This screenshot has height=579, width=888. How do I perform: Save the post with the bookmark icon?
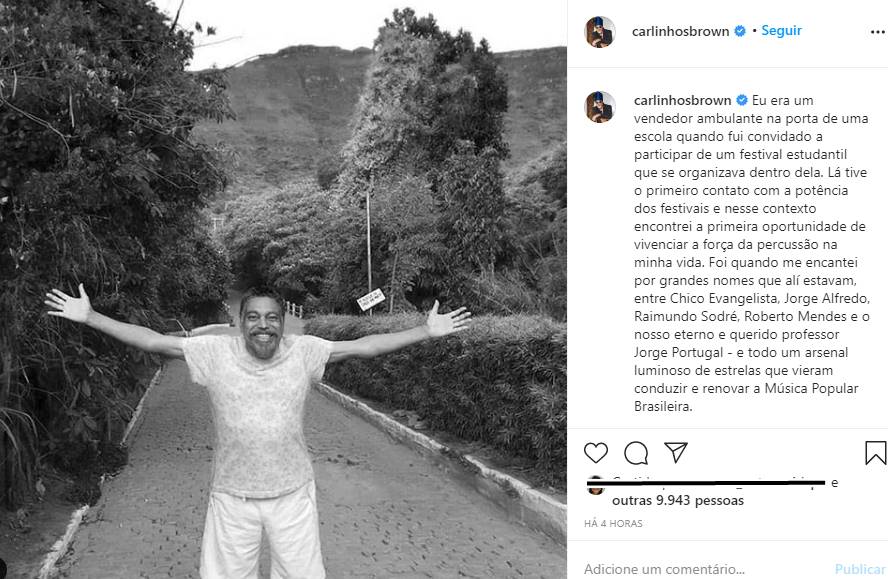pyautogui.click(x=875, y=453)
